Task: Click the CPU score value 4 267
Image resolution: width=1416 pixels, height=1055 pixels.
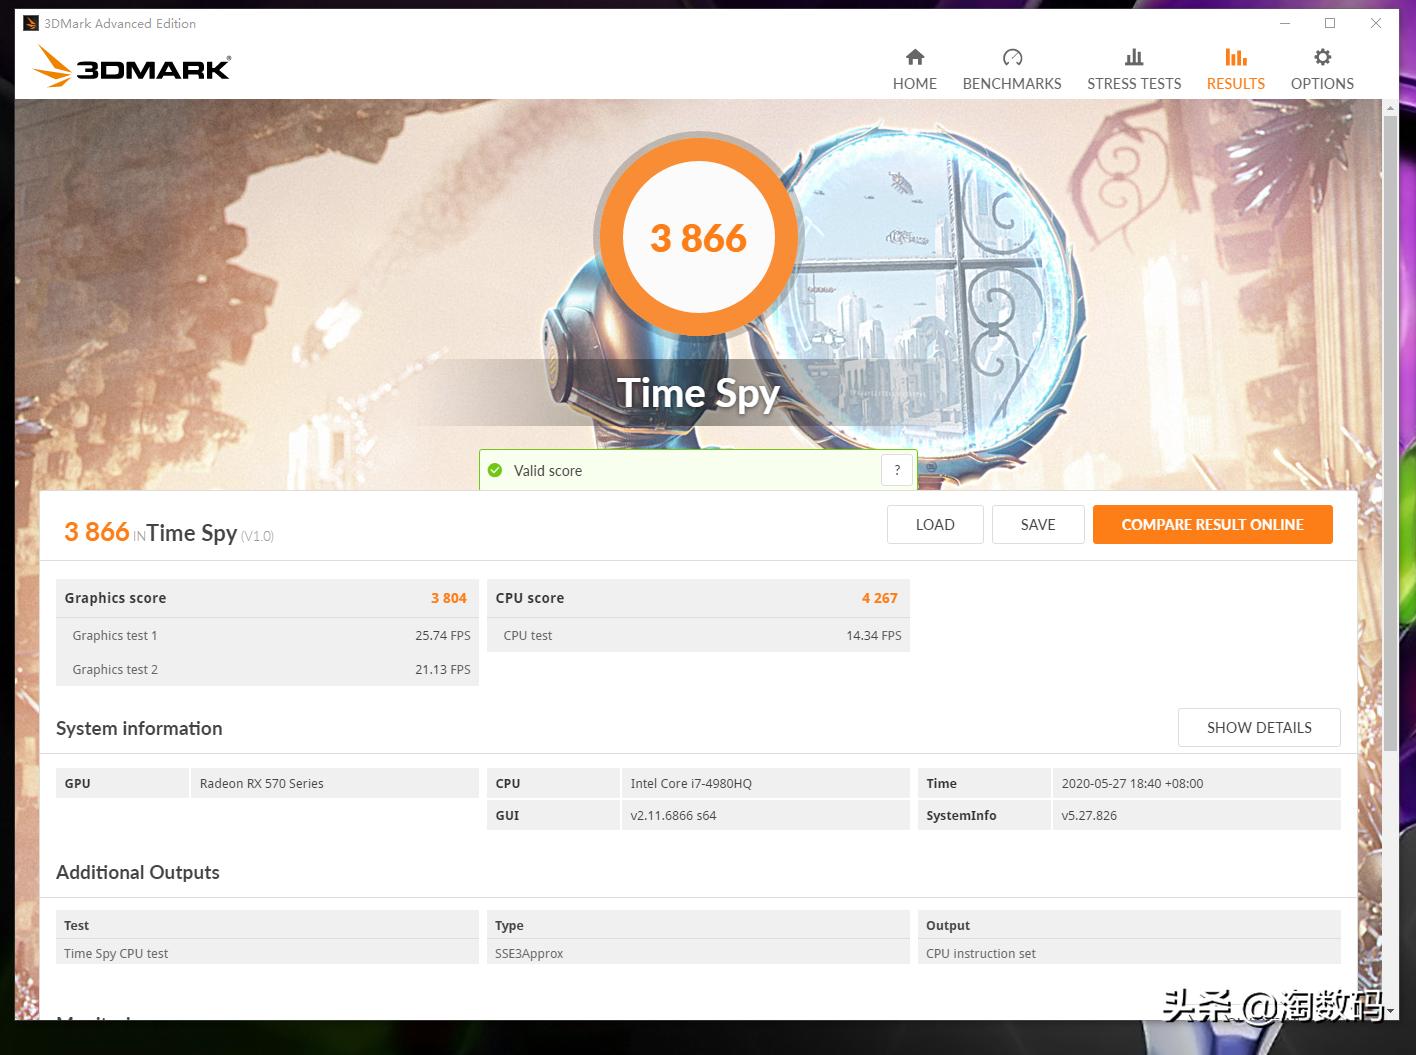Action: coord(879,597)
